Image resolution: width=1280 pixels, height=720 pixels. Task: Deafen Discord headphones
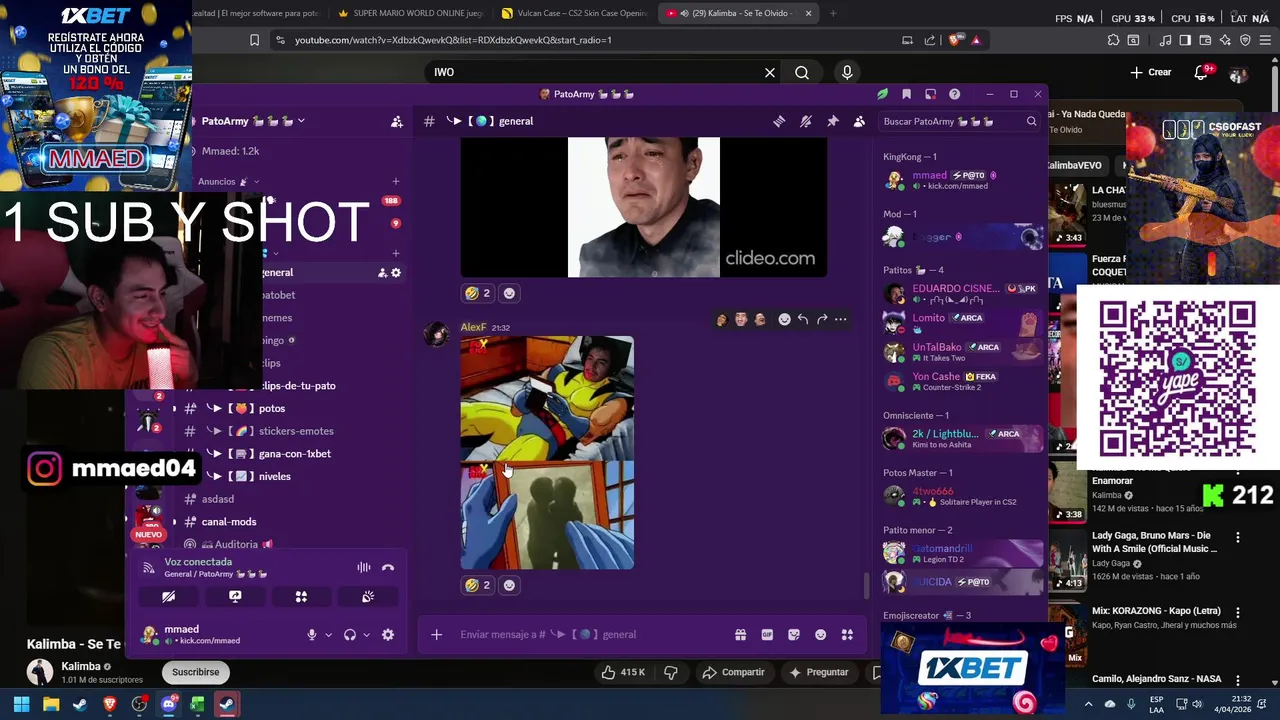[350, 635]
